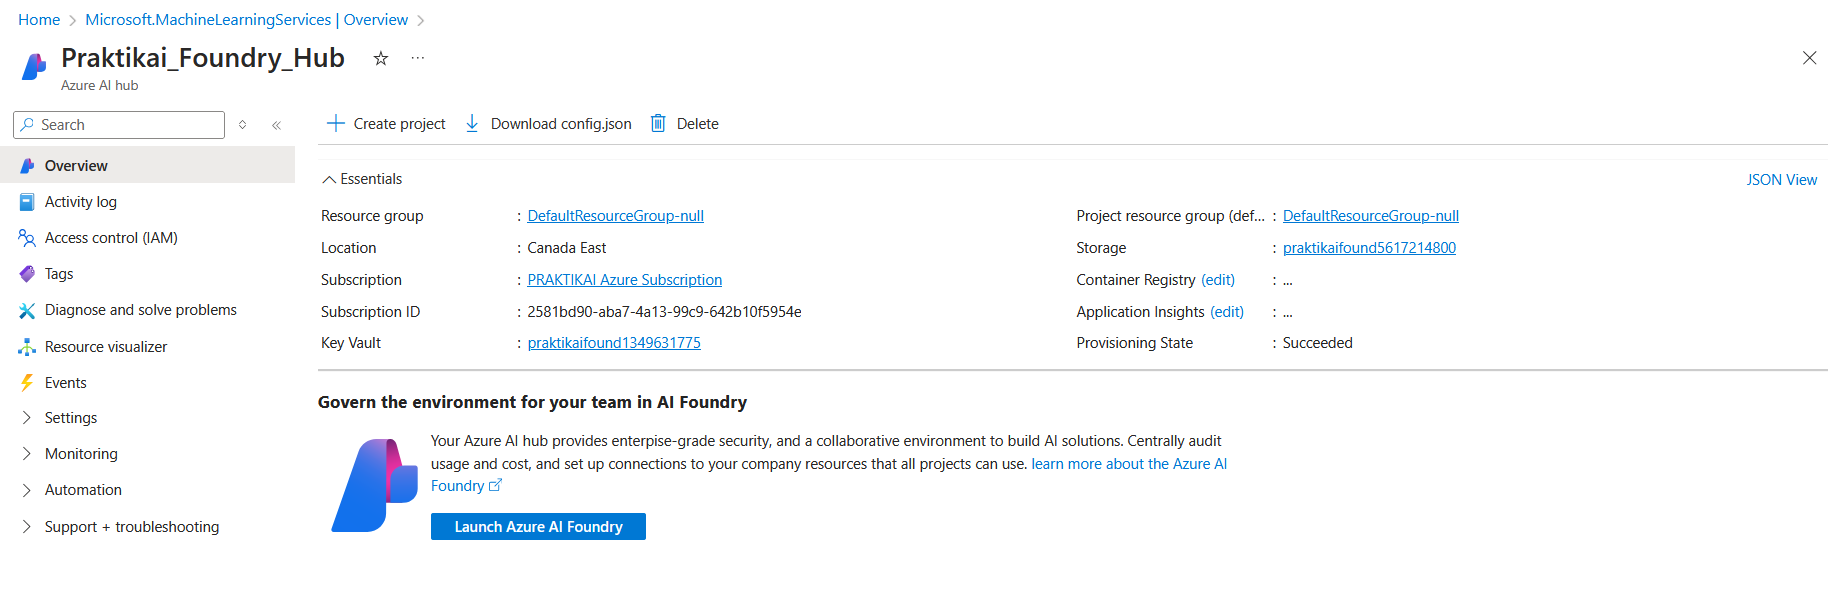Collapse the left sidebar with chevron toggle
The height and width of the screenshot is (596, 1845).
pyautogui.click(x=276, y=124)
